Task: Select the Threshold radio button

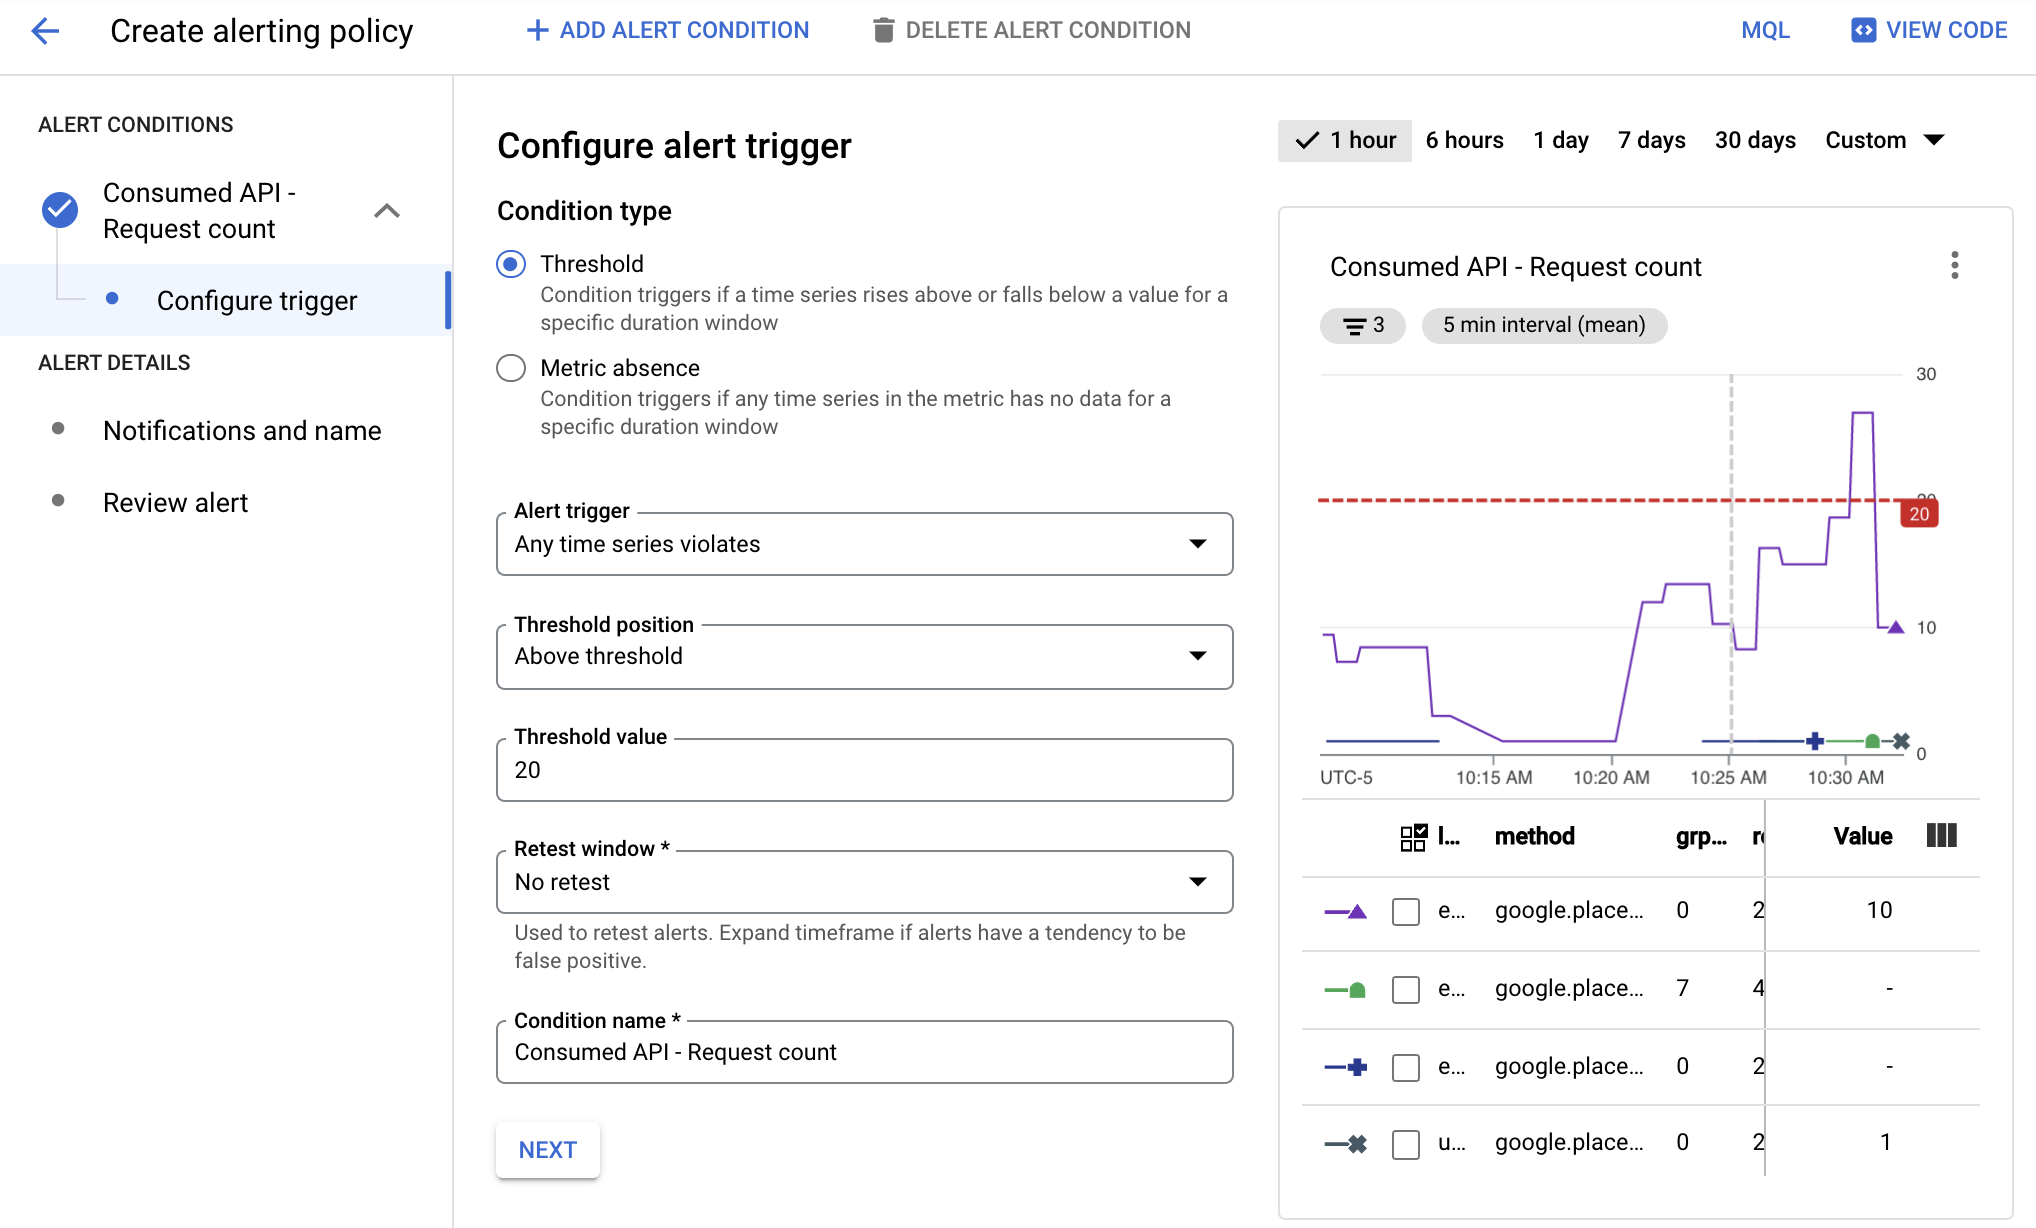Action: 512,263
